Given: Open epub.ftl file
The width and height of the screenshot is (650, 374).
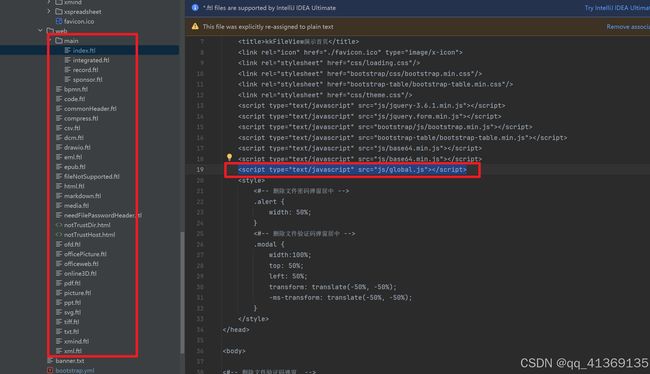Looking at the screenshot, I should coord(75,167).
